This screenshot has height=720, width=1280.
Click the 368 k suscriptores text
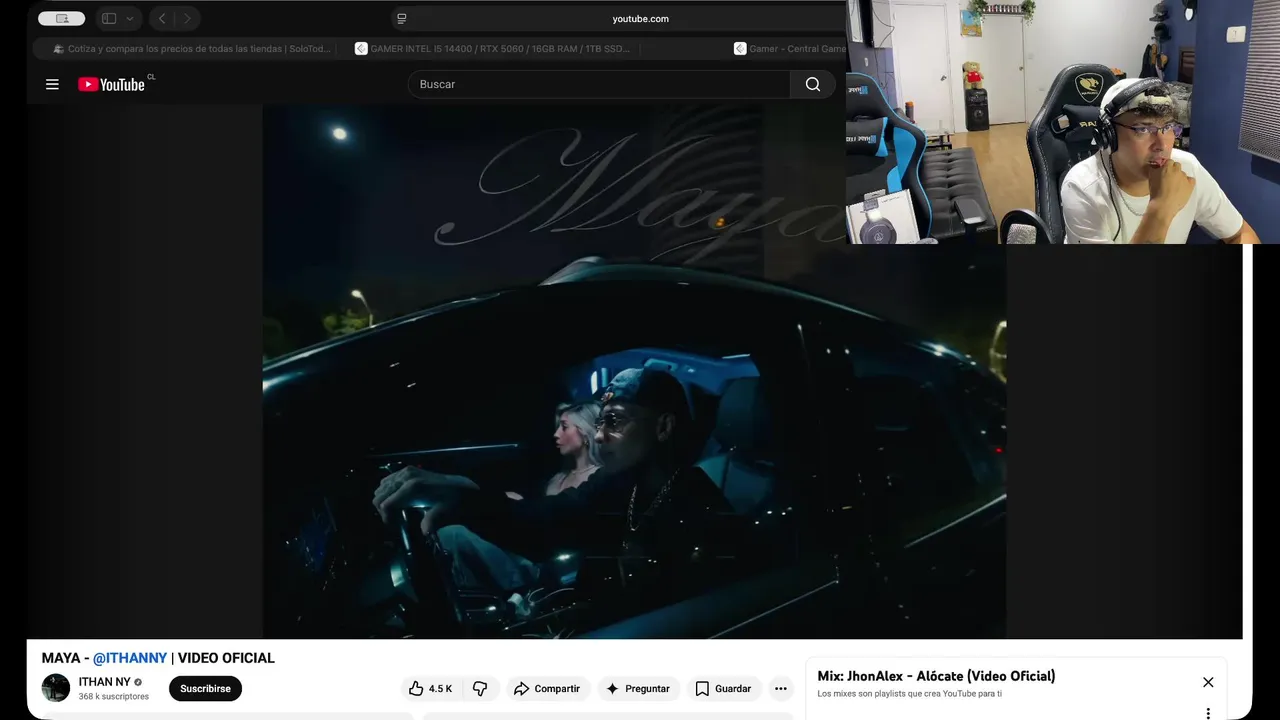114,697
